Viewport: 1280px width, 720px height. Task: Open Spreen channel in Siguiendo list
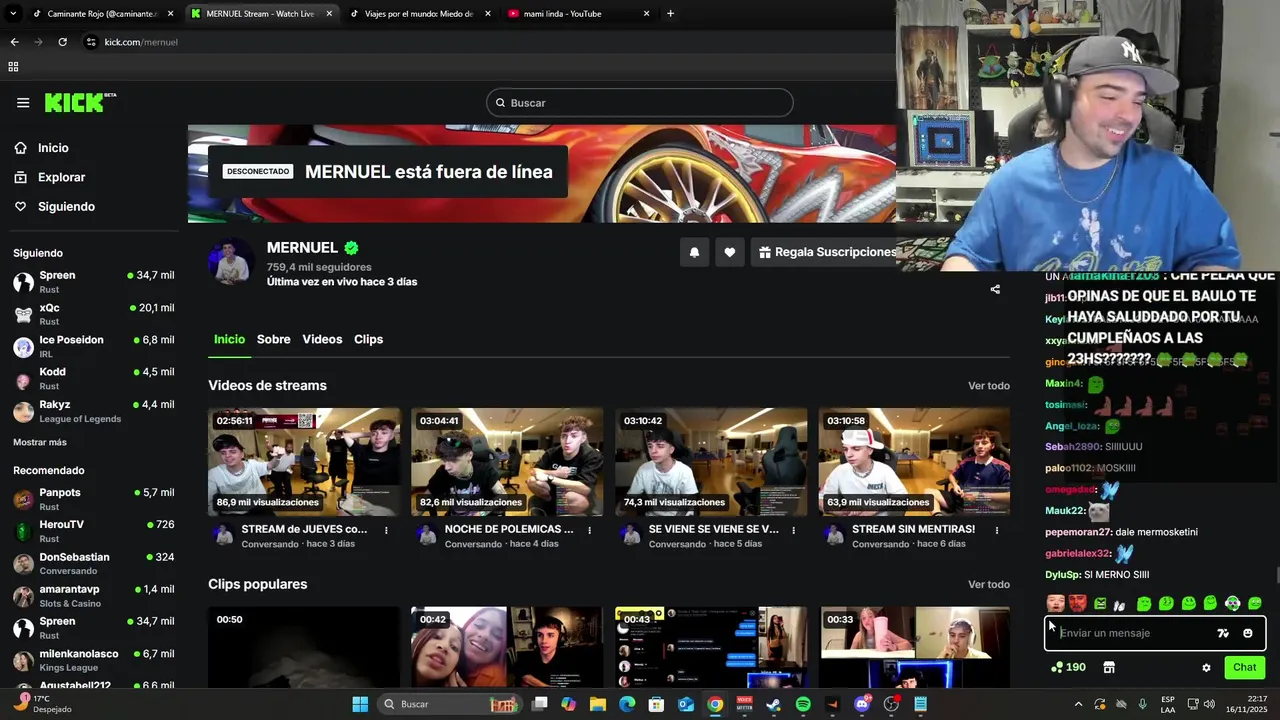point(93,282)
